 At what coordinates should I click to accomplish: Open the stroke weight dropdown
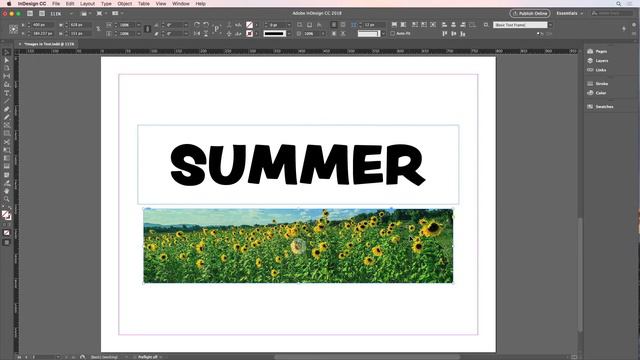point(289,25)
